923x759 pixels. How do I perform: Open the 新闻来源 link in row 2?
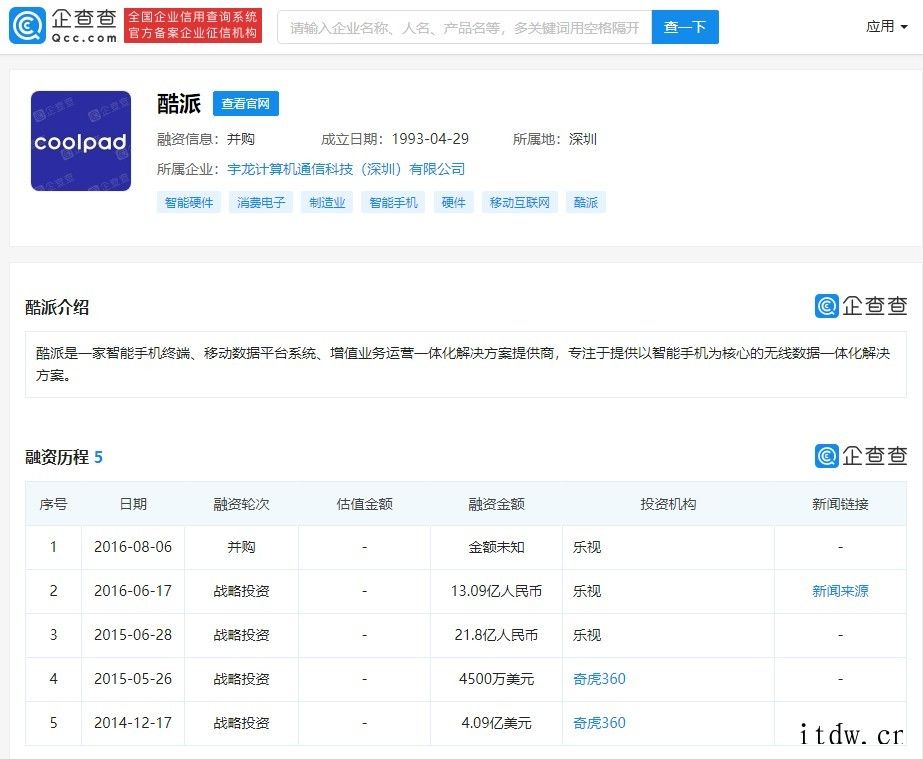[840, 591]
